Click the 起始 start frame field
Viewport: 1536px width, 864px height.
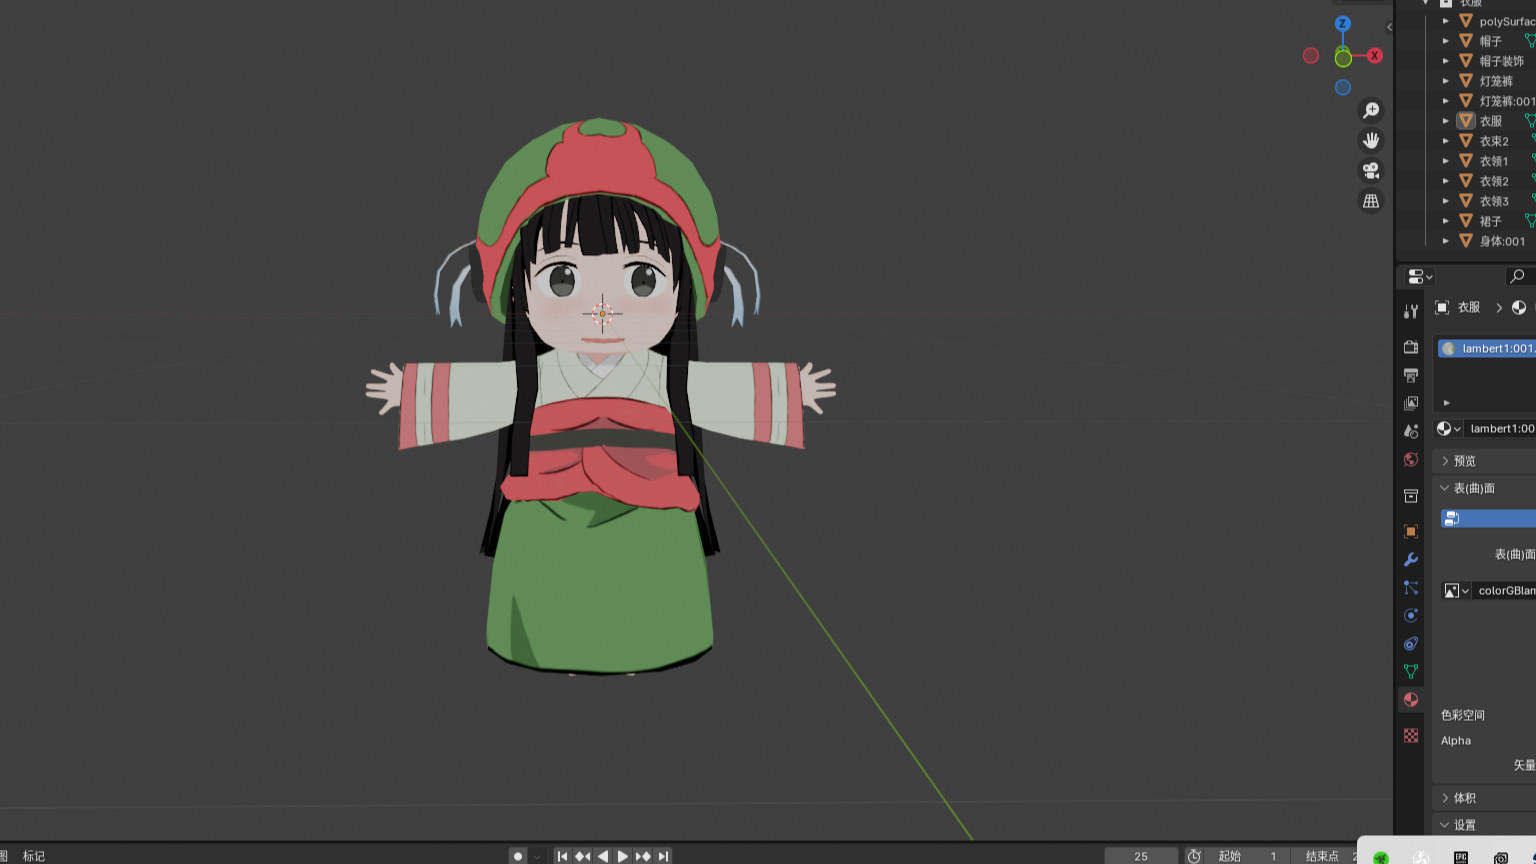point(1245,856)
